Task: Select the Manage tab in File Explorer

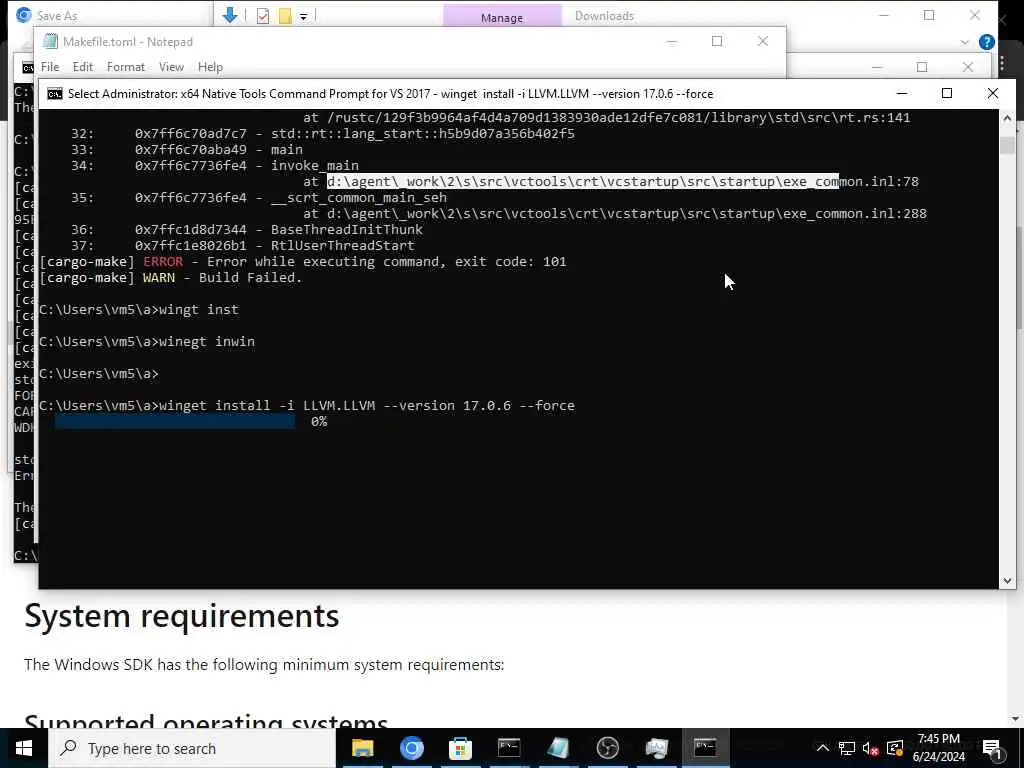Action: click(x=502, y=17)
